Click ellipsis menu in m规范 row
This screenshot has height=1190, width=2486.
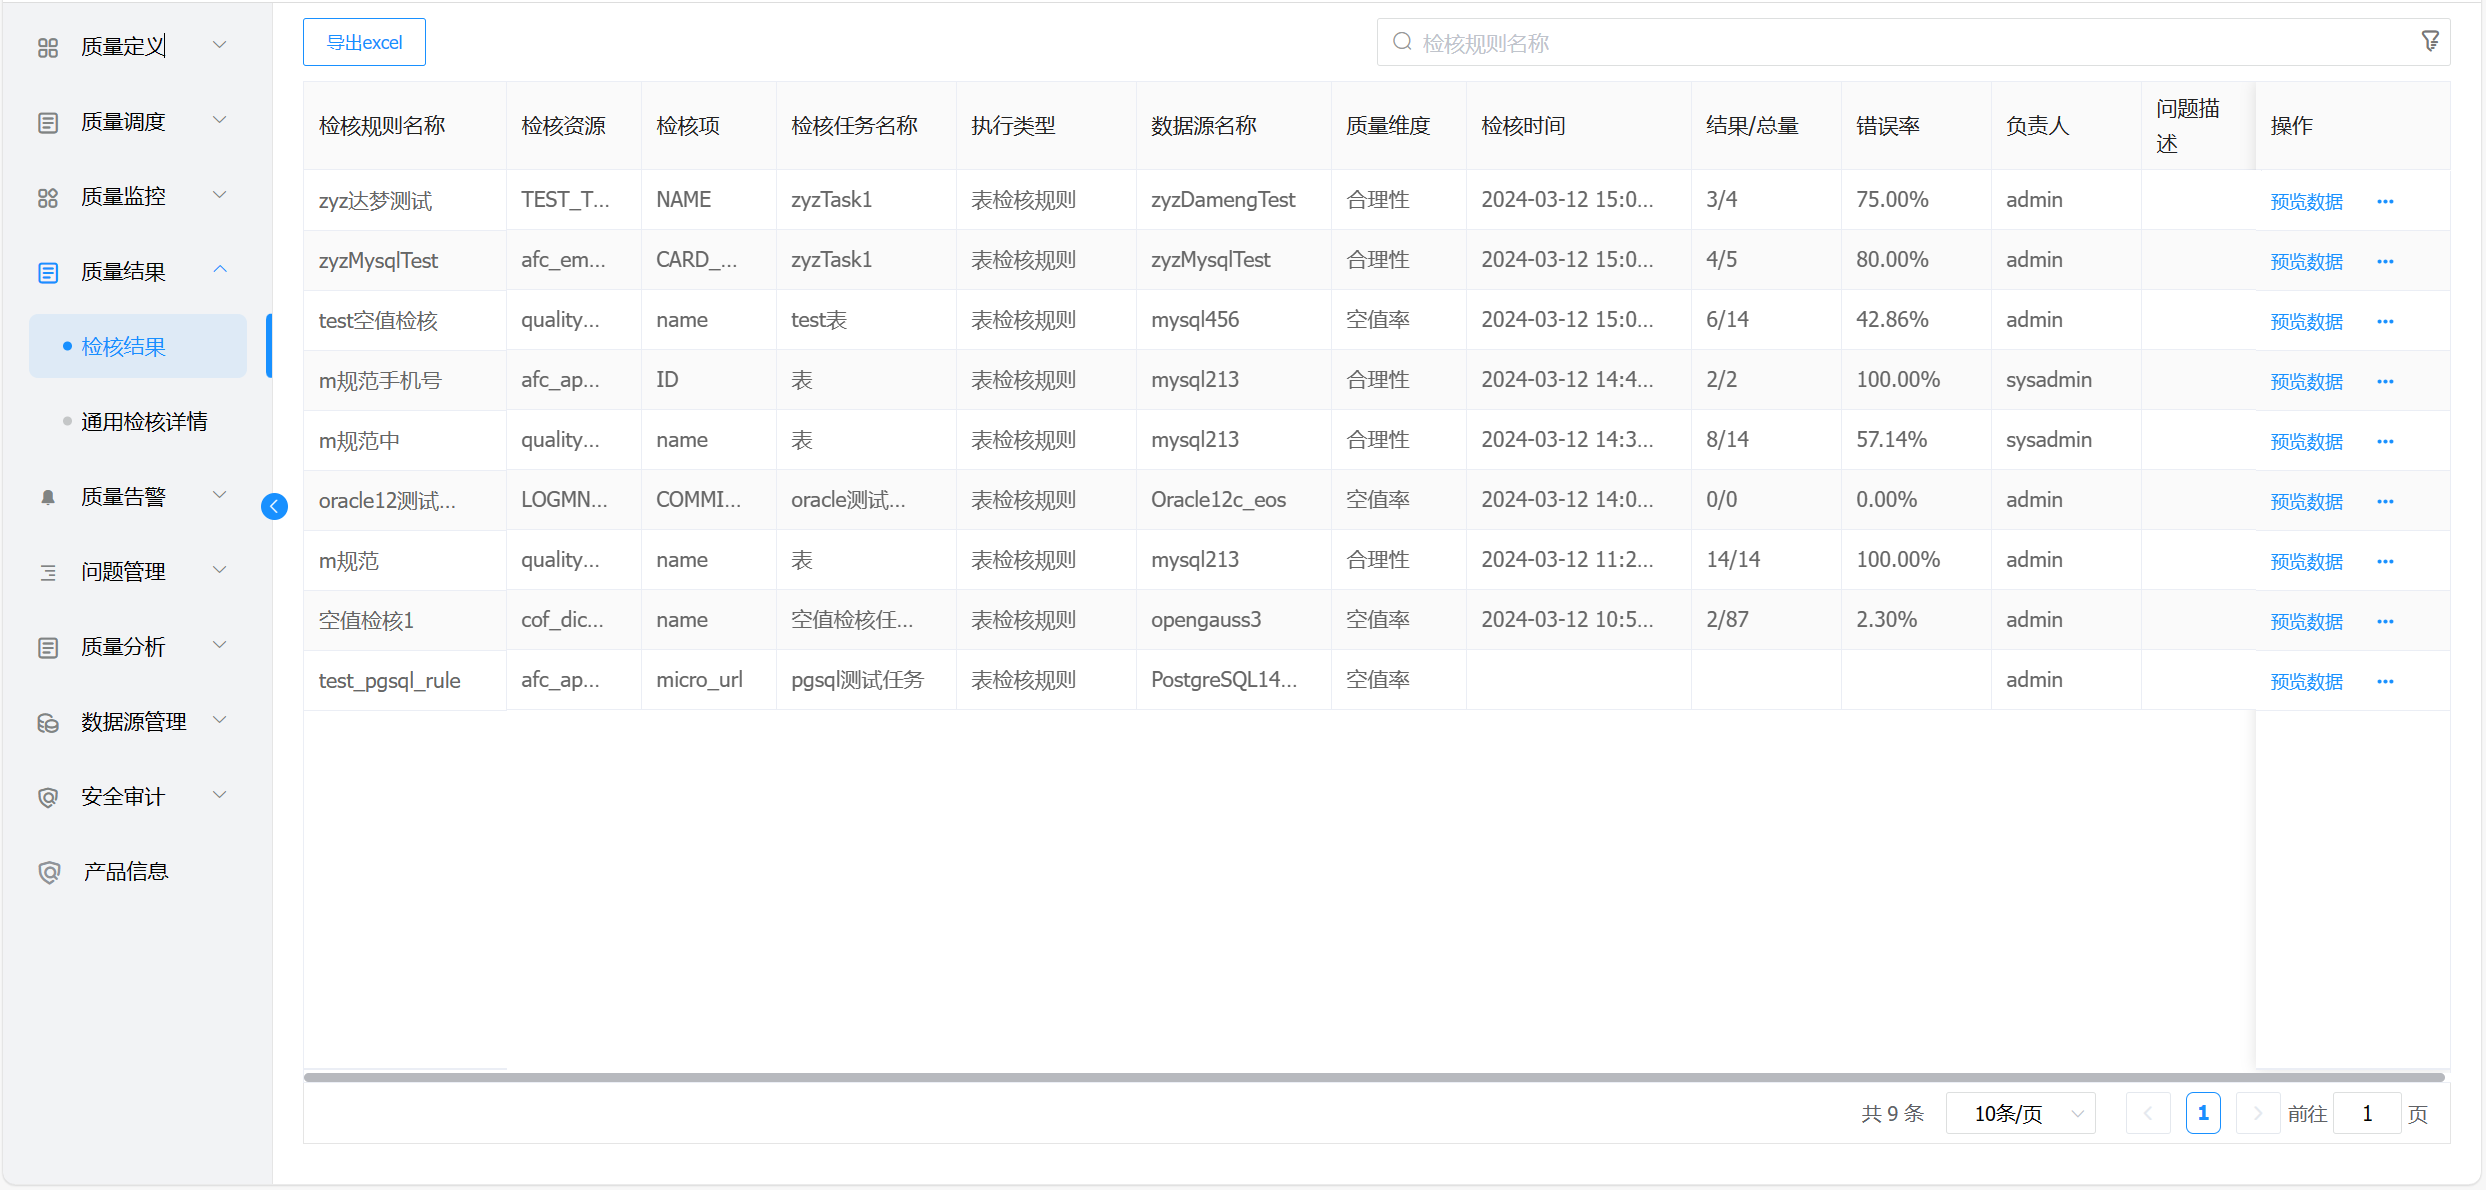tap(2385, 561)
